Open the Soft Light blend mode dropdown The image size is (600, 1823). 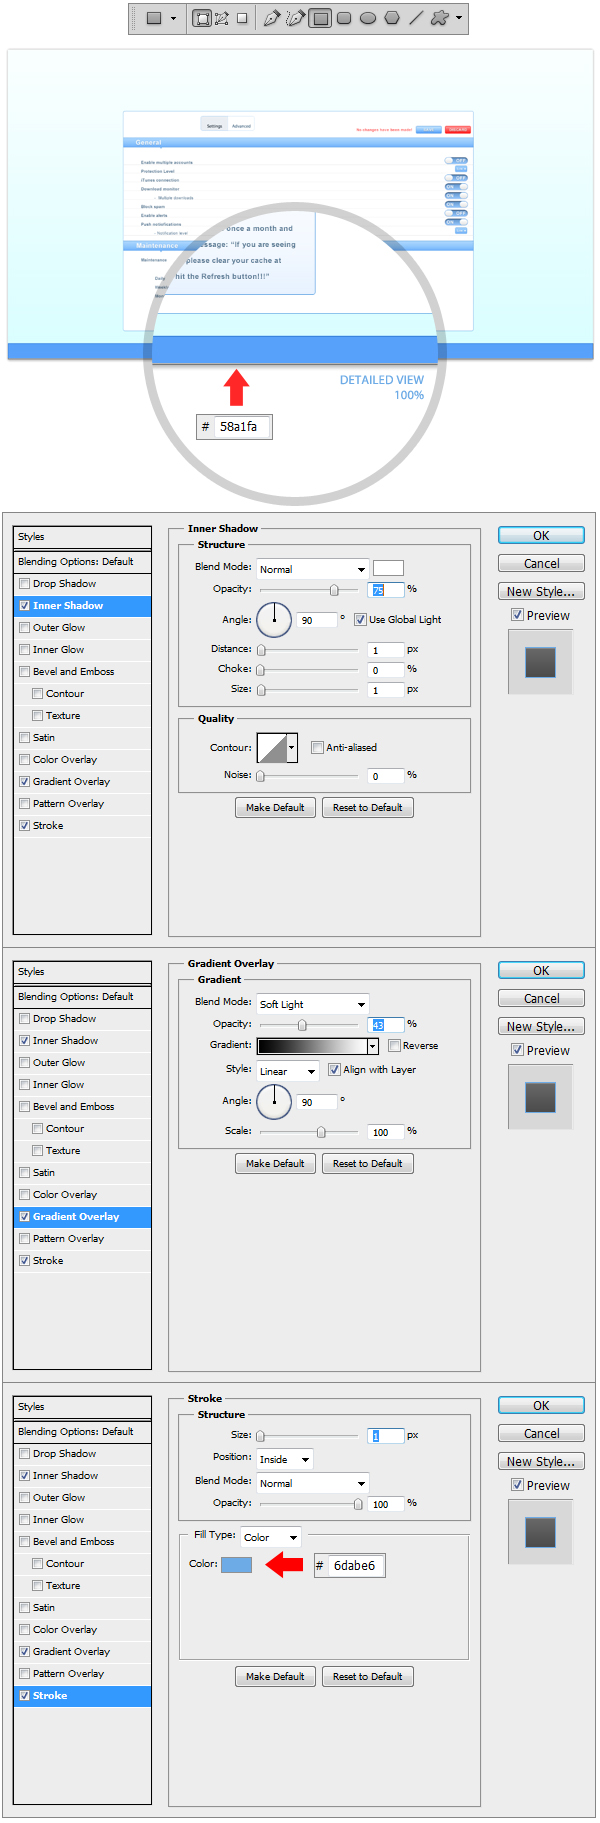(312, 1004)
